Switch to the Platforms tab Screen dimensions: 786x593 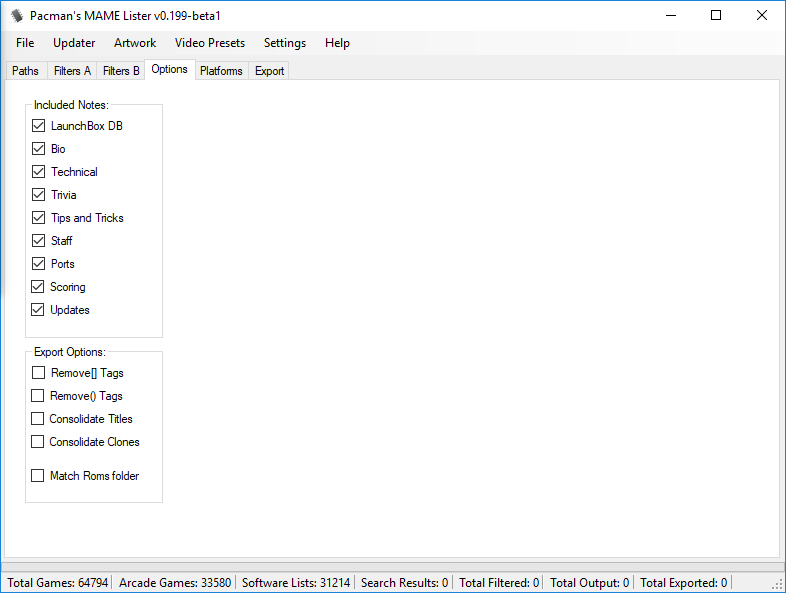coord(221,71)
